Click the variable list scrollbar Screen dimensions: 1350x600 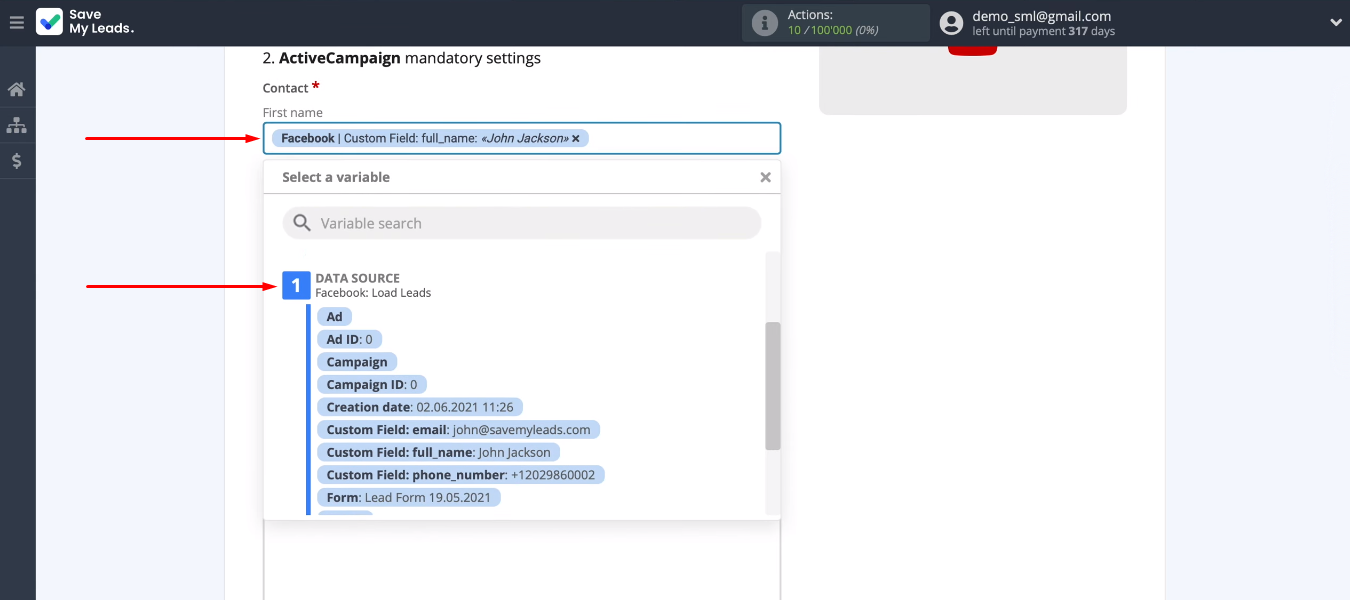click(773, 385)
